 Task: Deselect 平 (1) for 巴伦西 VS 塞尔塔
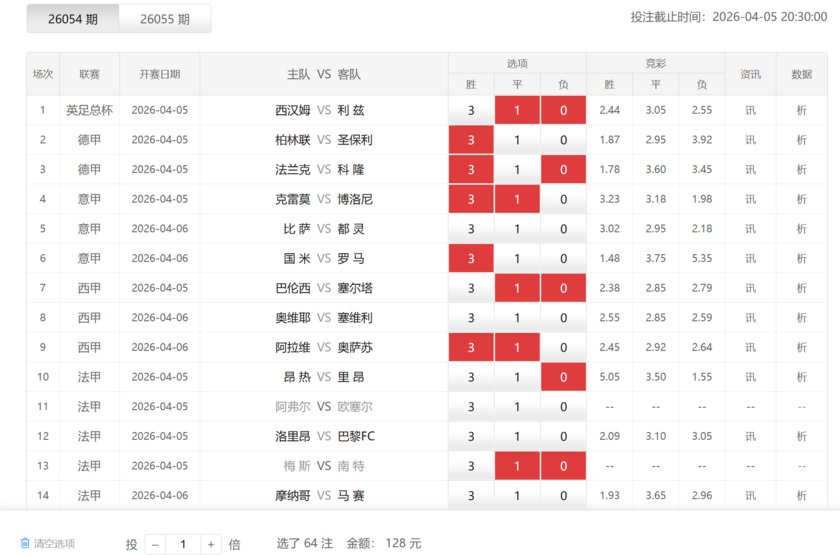[517, 288]
